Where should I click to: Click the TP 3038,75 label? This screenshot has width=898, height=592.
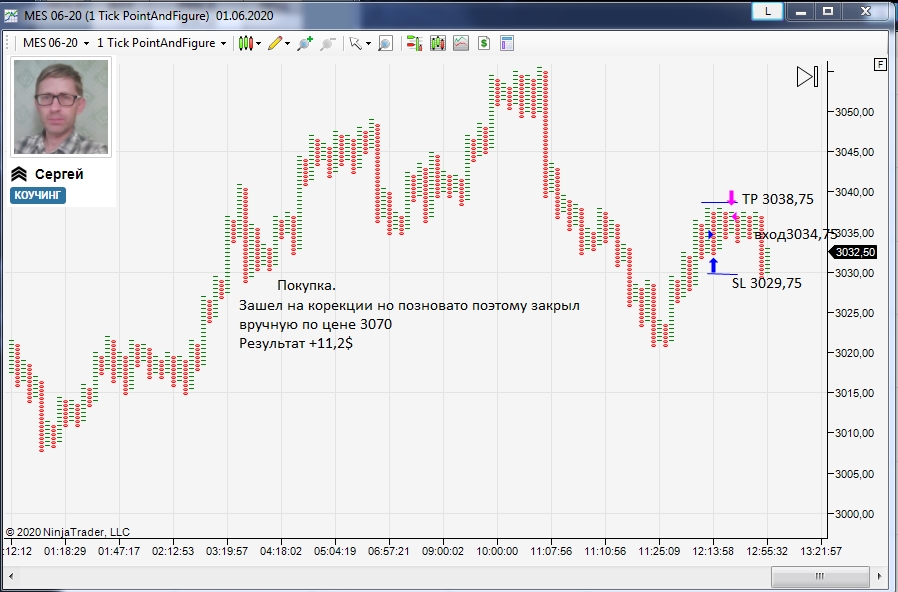click(x=778, y=199)
